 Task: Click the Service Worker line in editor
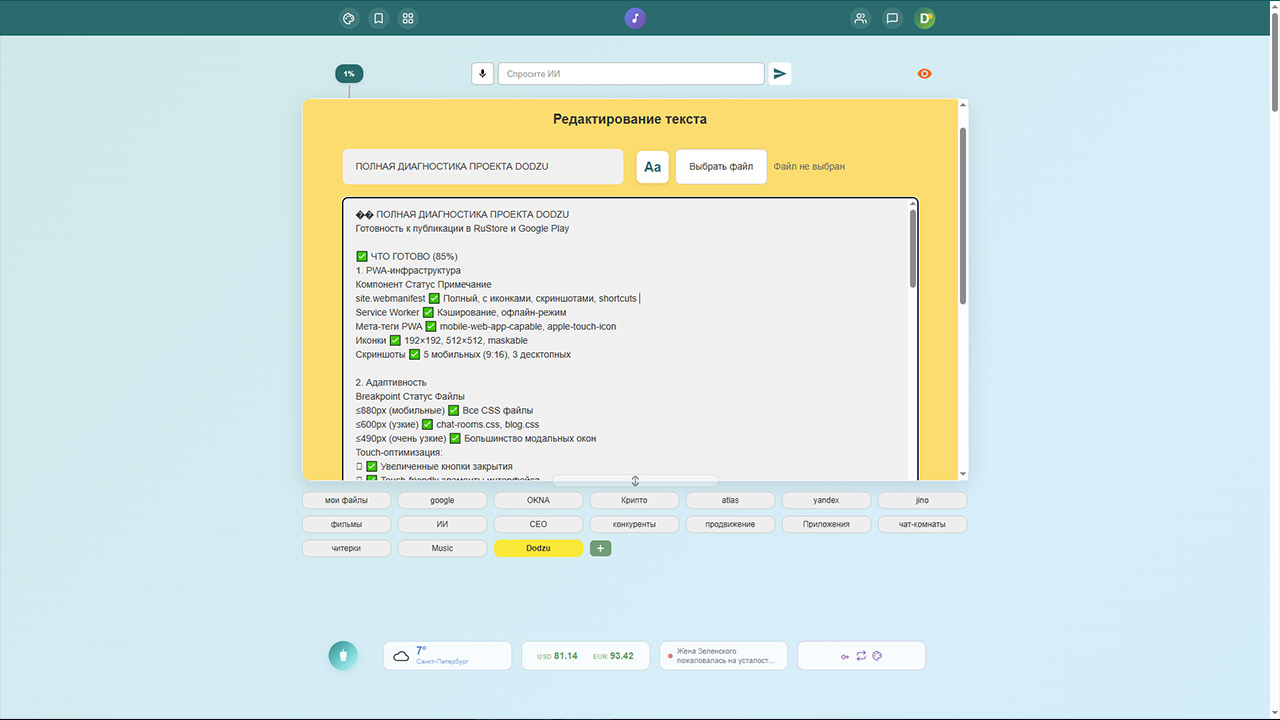pyautogui.click(x=461, y=313)
